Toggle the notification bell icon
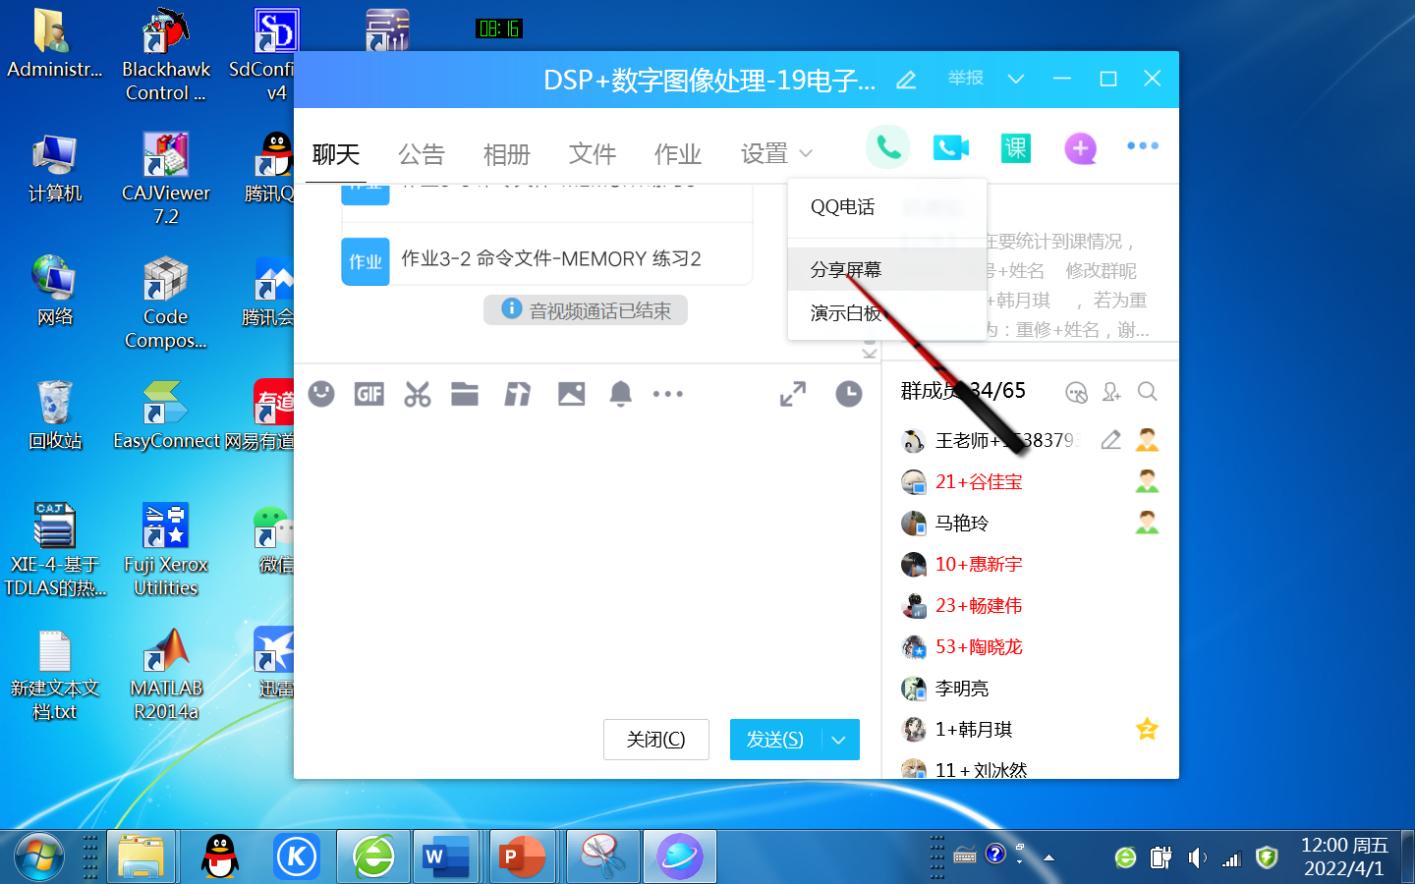 click(620, 394)
